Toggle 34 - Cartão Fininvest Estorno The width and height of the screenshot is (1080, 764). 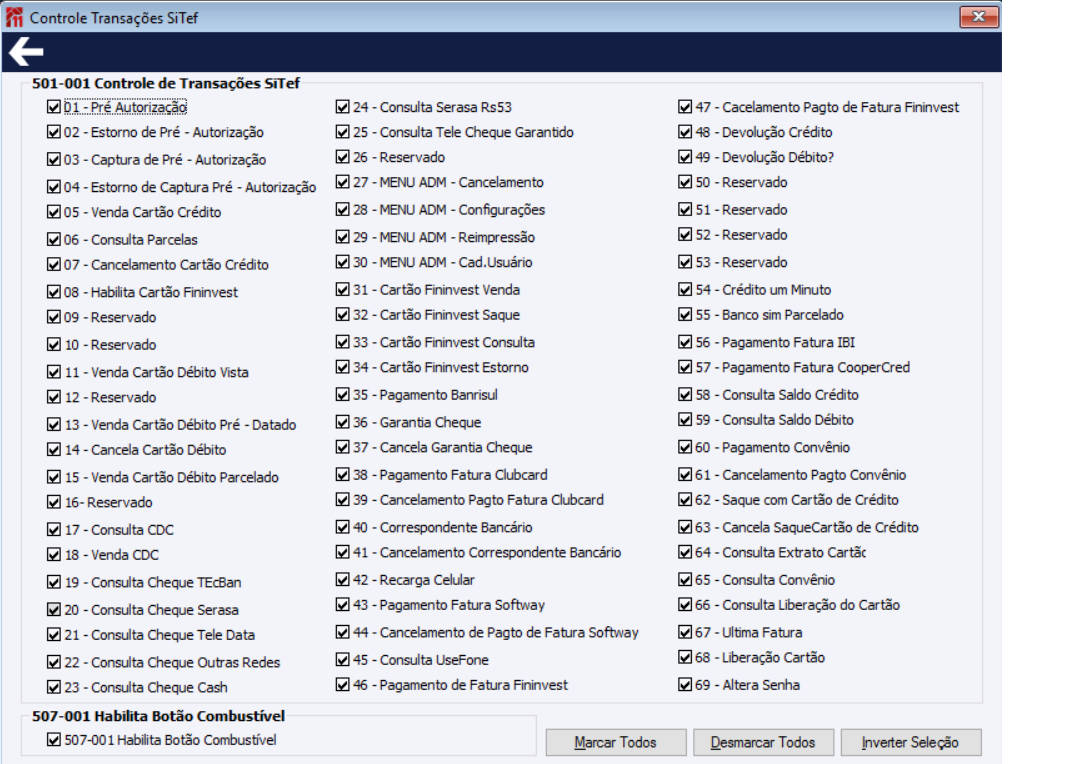pyautogui.click(x=342, y=367)
